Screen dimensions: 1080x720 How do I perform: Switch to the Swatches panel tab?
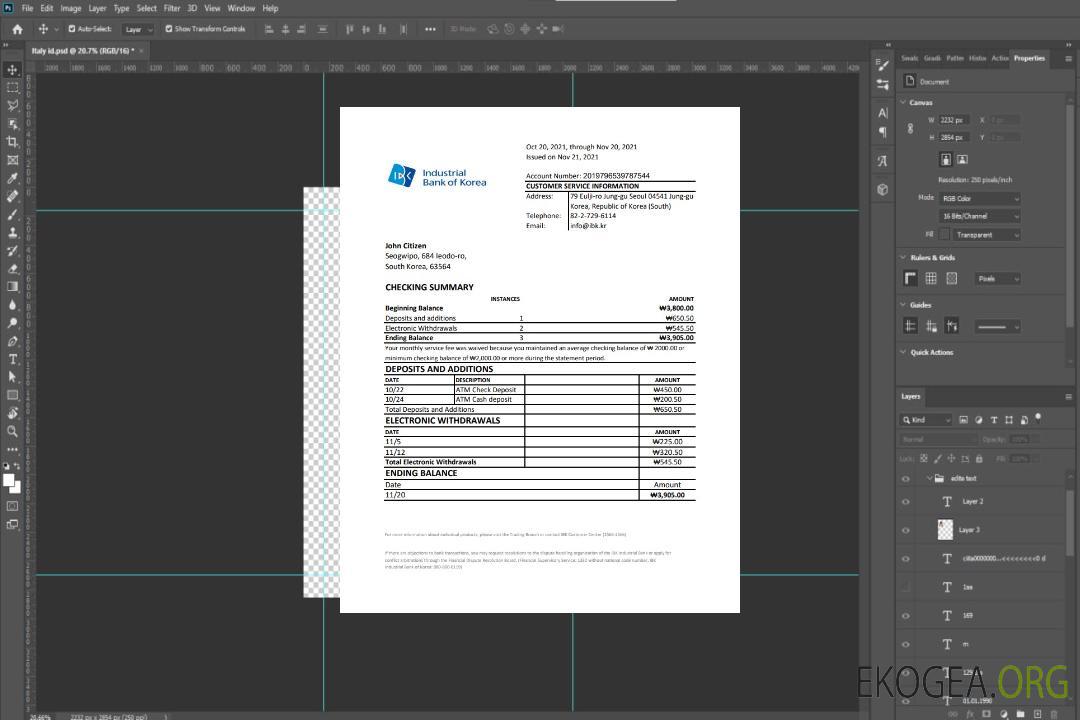(909, 58)
